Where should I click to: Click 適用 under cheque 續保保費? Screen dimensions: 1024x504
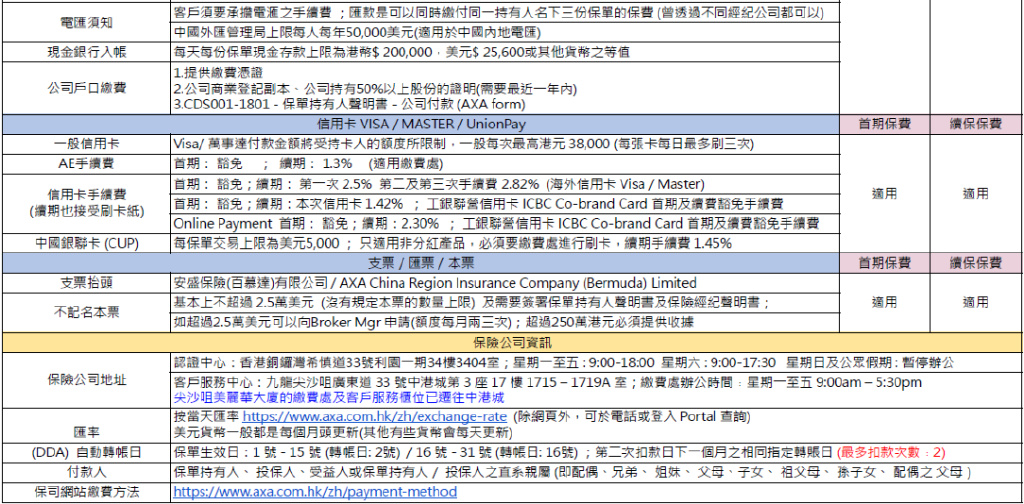pos(976,302)
